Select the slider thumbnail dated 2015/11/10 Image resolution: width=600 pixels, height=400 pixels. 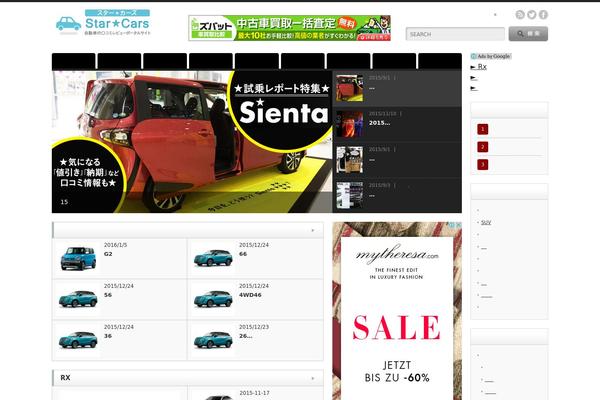349,124
